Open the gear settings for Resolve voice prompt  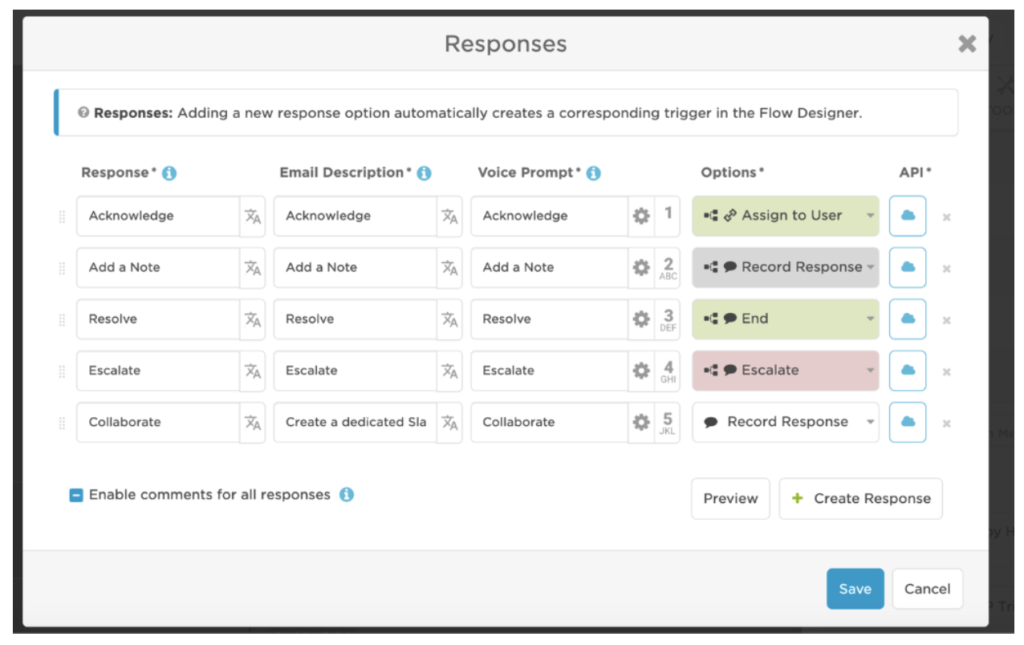tap(642, 319)
